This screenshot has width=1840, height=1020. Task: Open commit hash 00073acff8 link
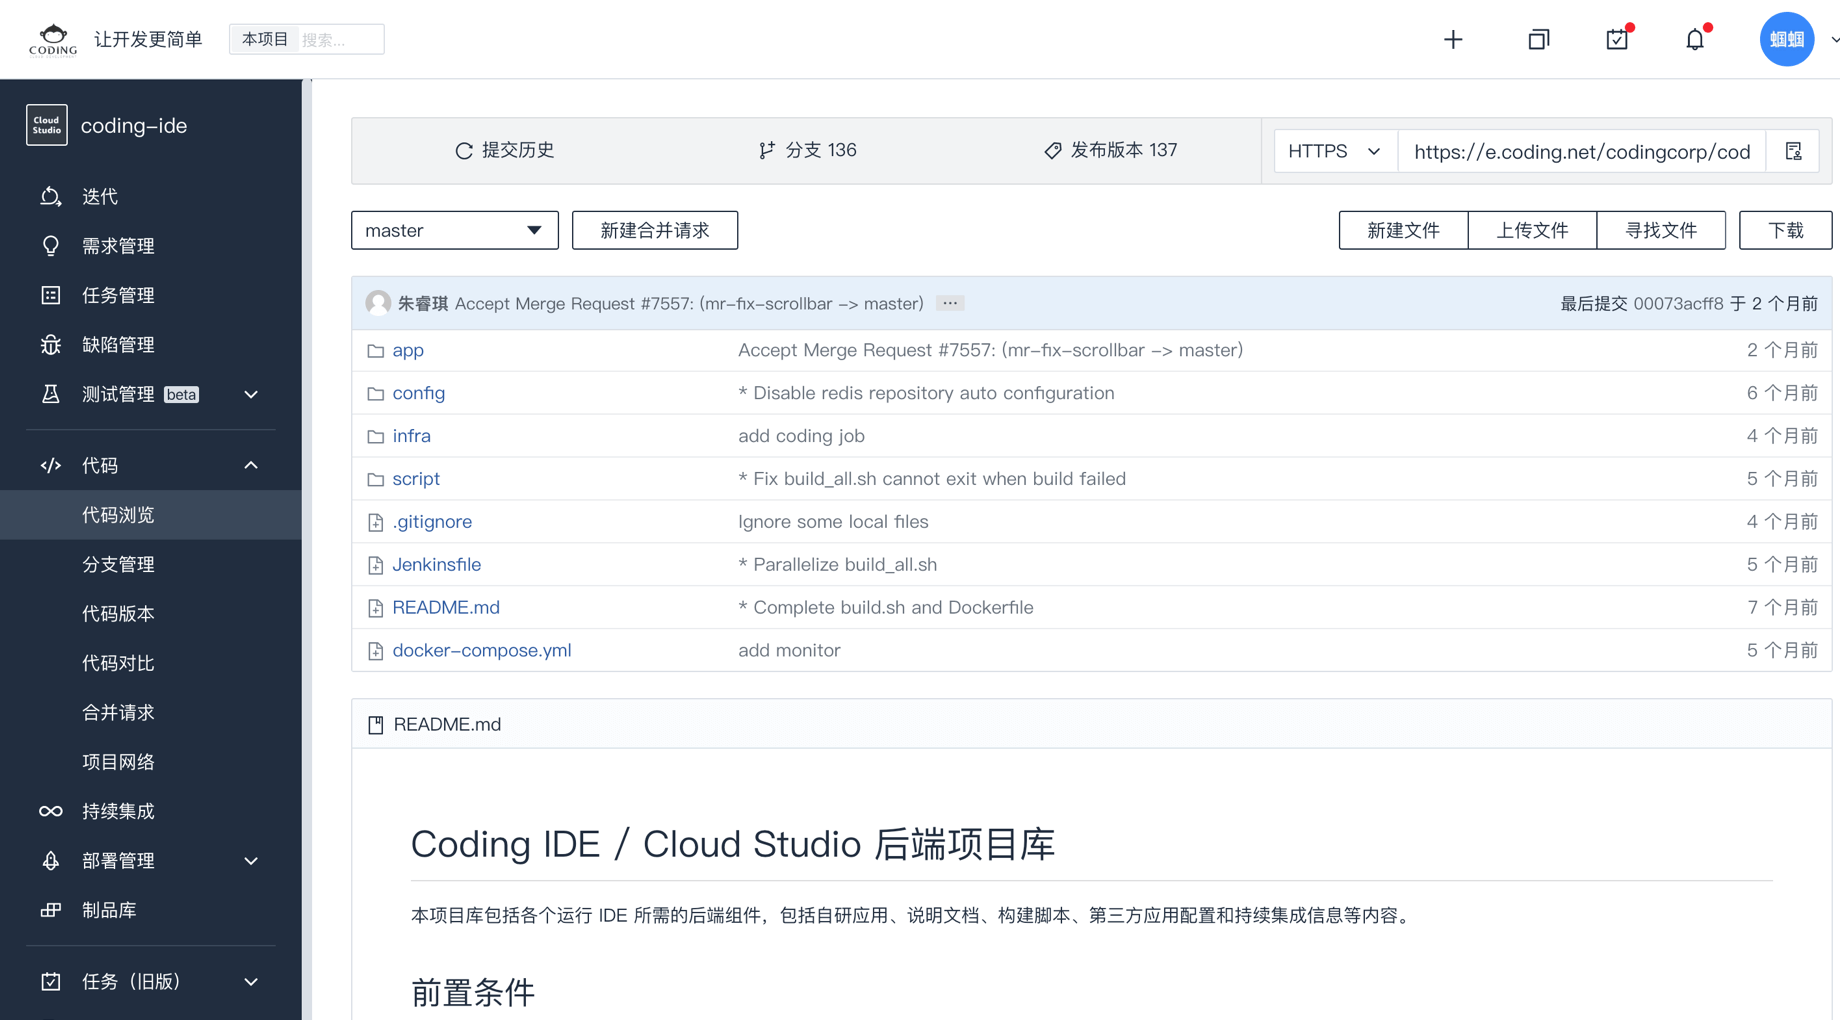coord(1678,303)
